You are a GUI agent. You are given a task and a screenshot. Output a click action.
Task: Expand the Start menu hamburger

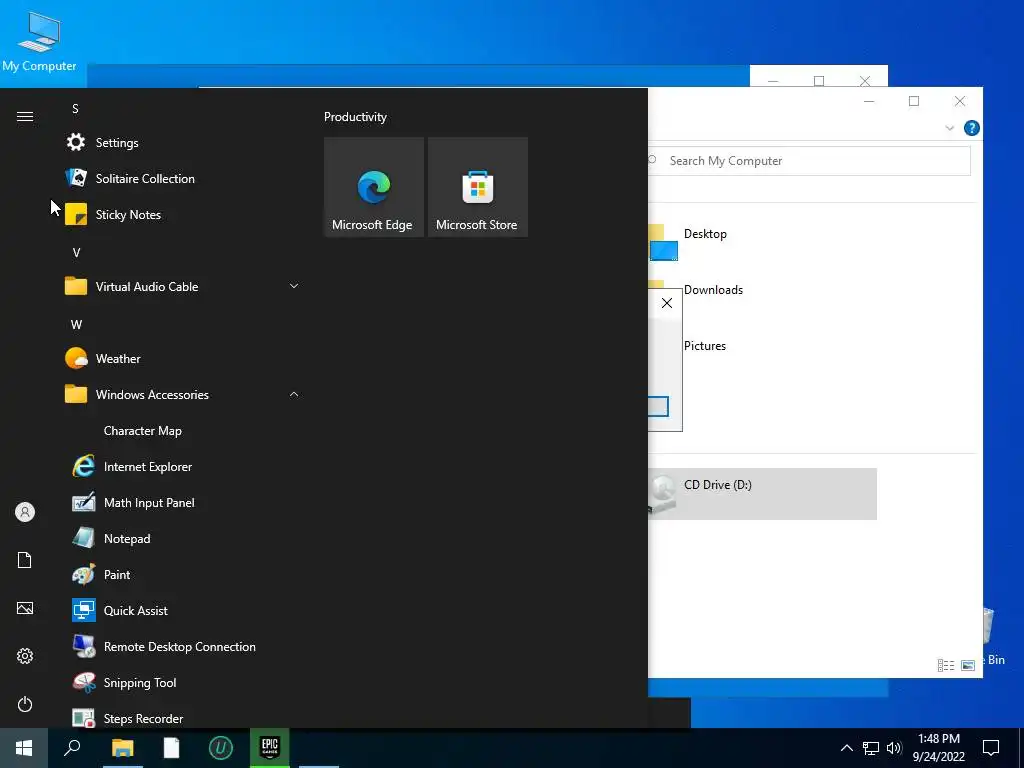tap(25, 116)
